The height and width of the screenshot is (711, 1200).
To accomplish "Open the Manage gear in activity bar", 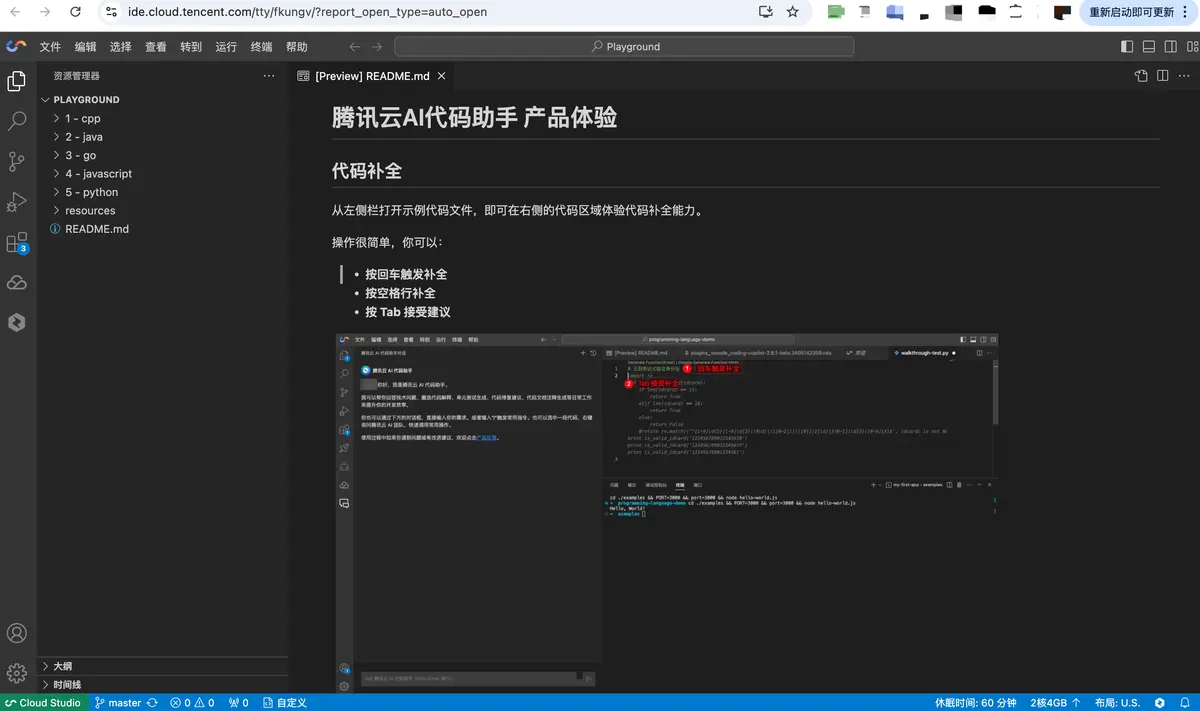I will 17,673.
